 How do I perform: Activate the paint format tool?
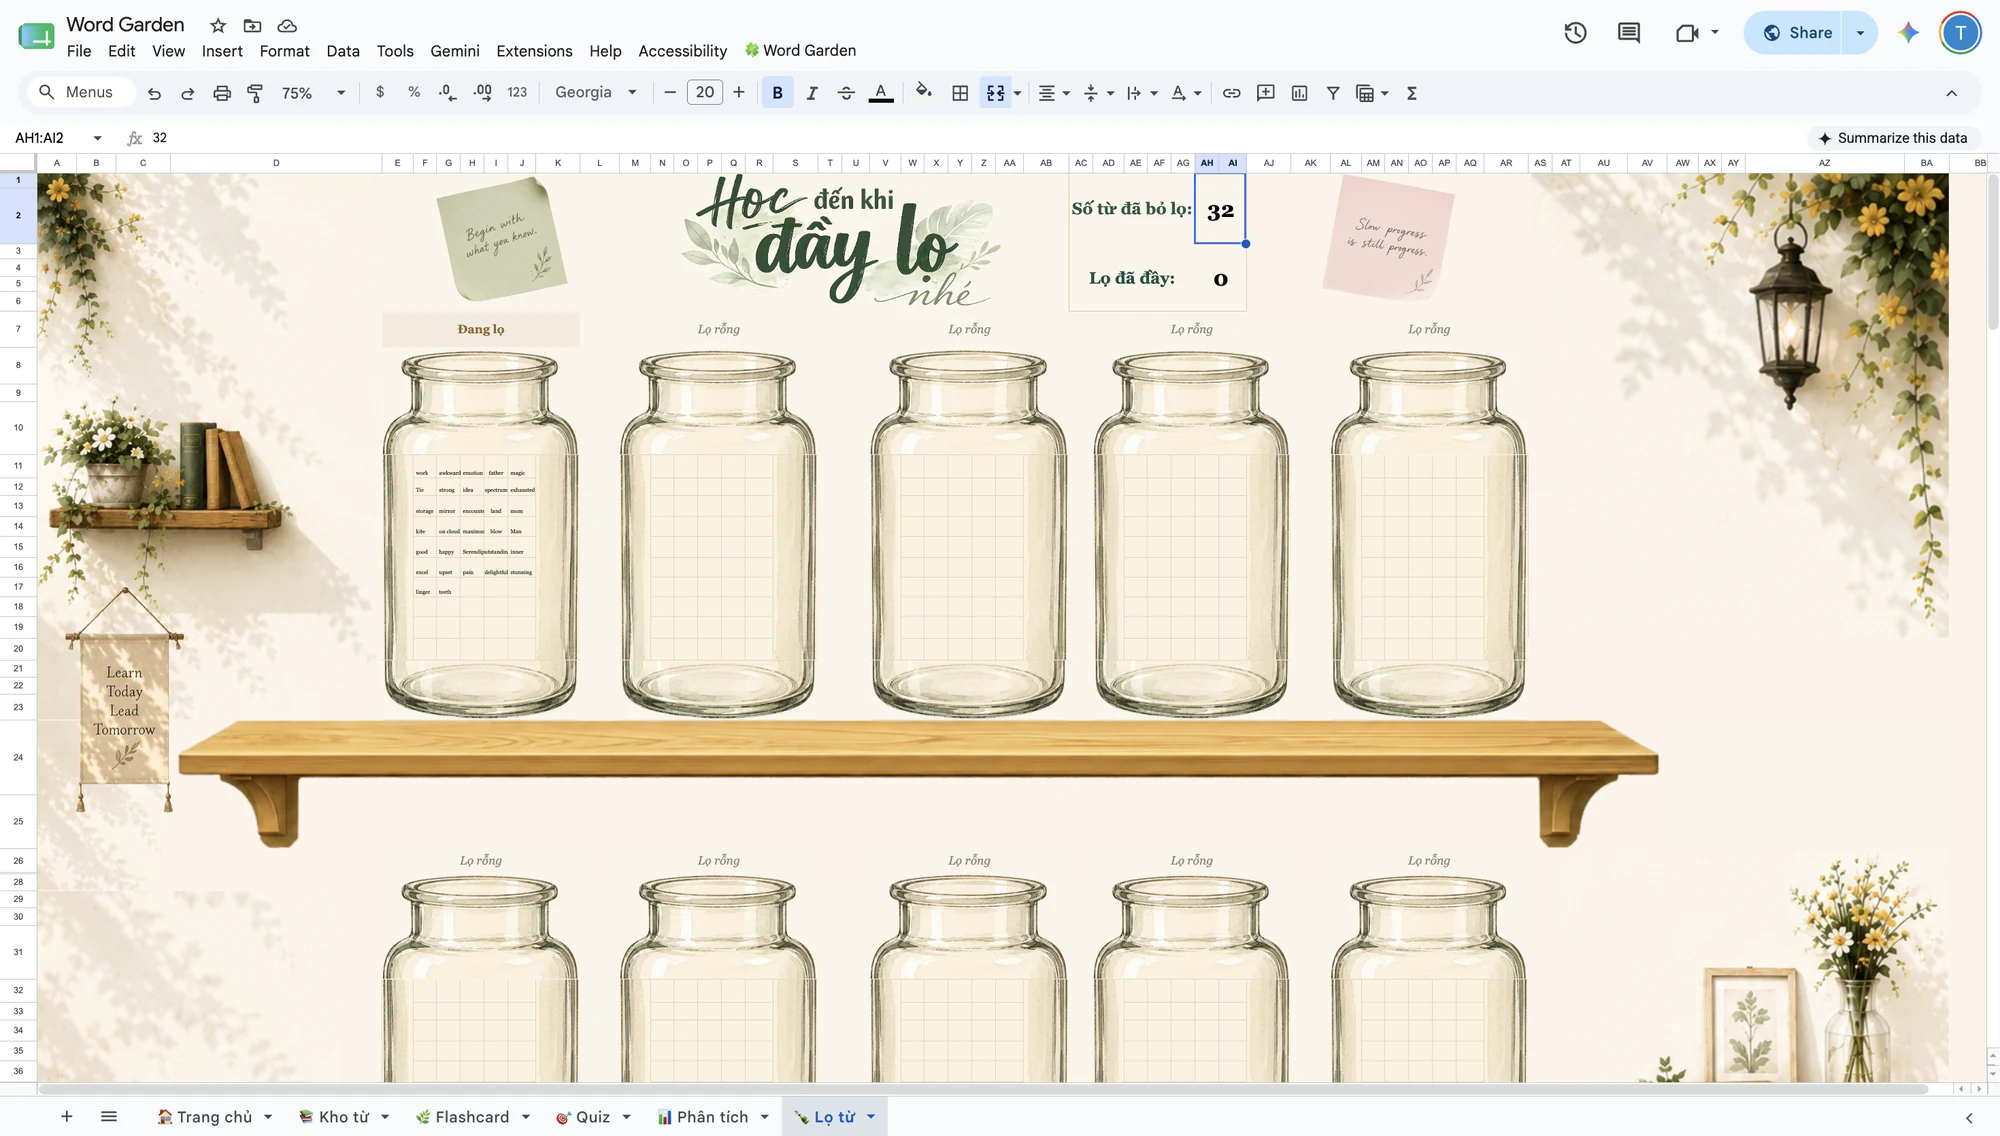point(255,93)
